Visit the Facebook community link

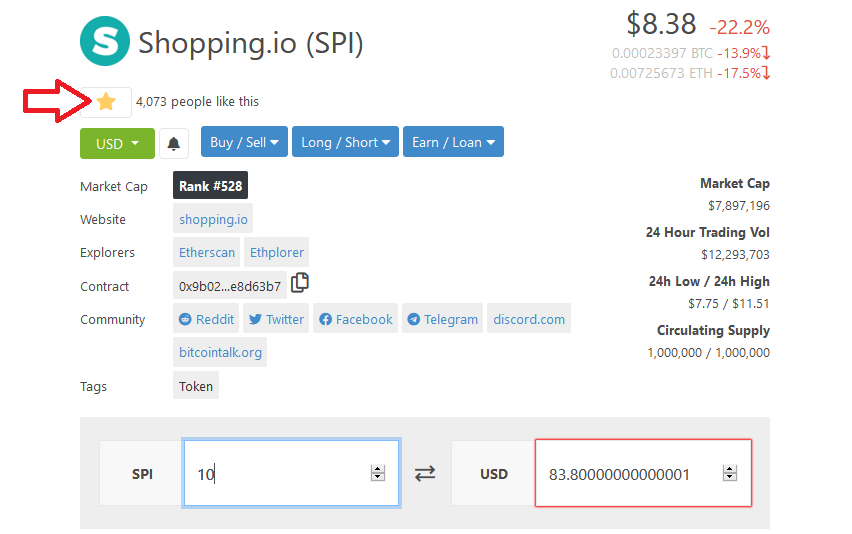point(355,319)
